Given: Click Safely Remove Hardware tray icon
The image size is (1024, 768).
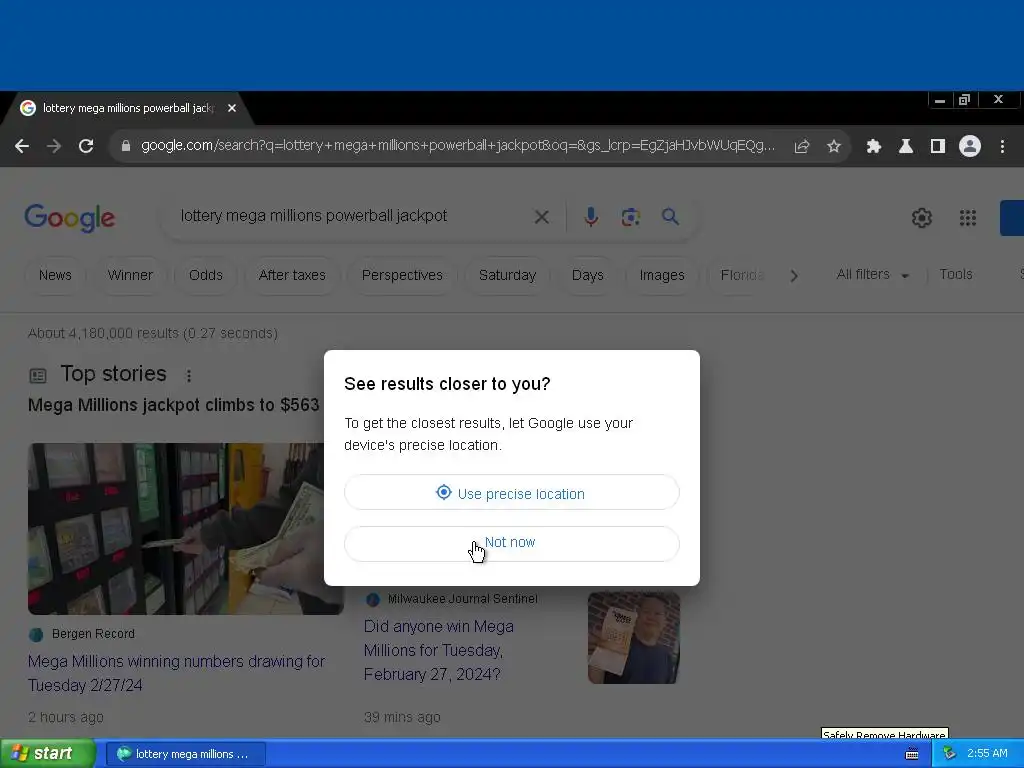Looking at the screenshot, I should (950, 754).
